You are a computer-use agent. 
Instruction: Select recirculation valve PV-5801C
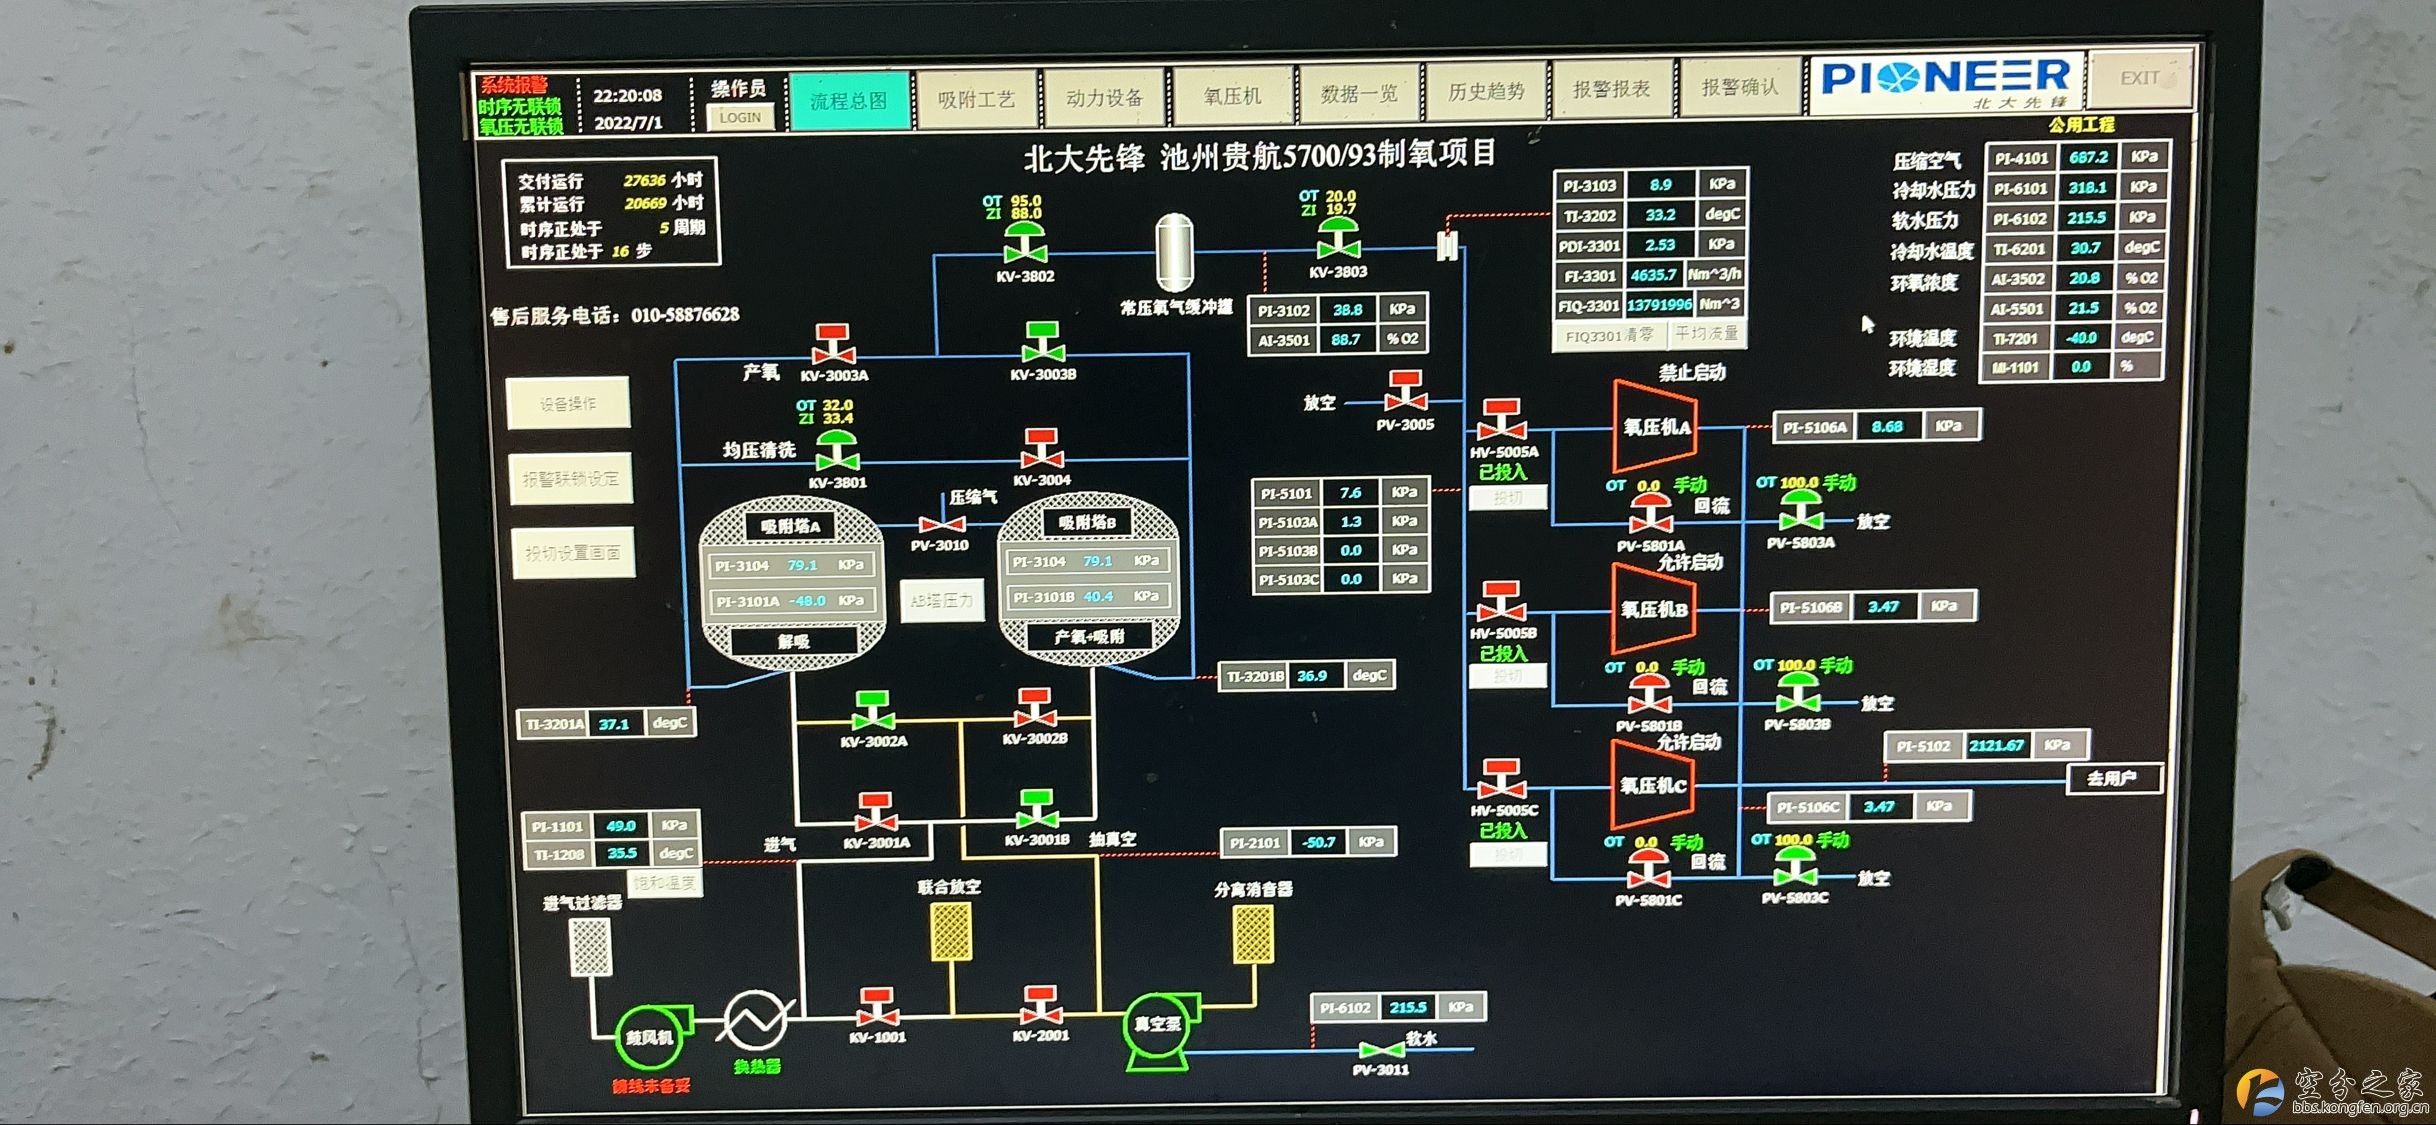[1649, 871]
